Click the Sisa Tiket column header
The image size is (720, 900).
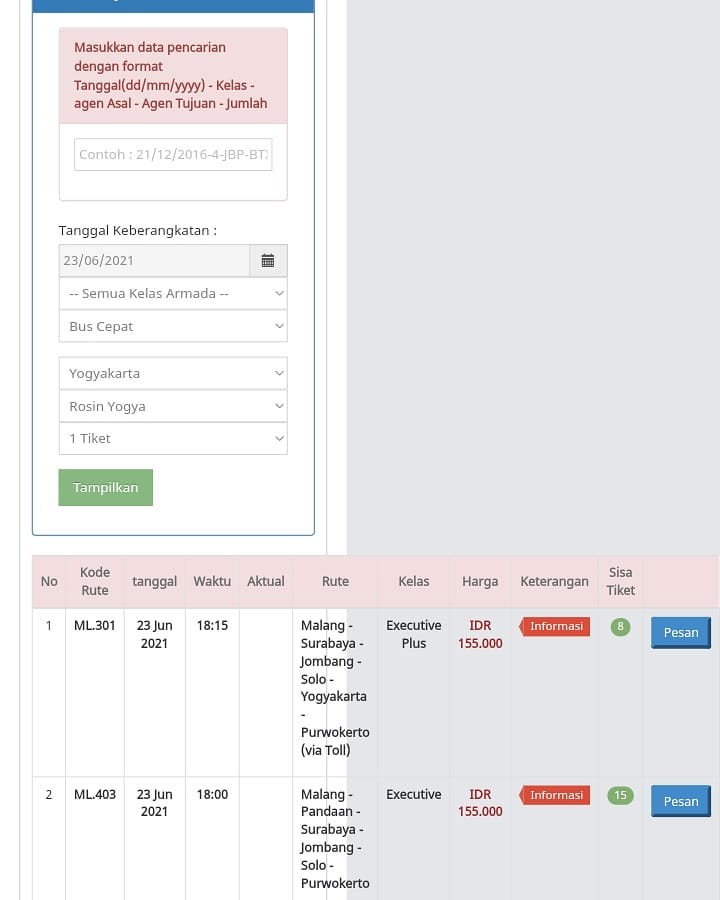tap(621, 581)
